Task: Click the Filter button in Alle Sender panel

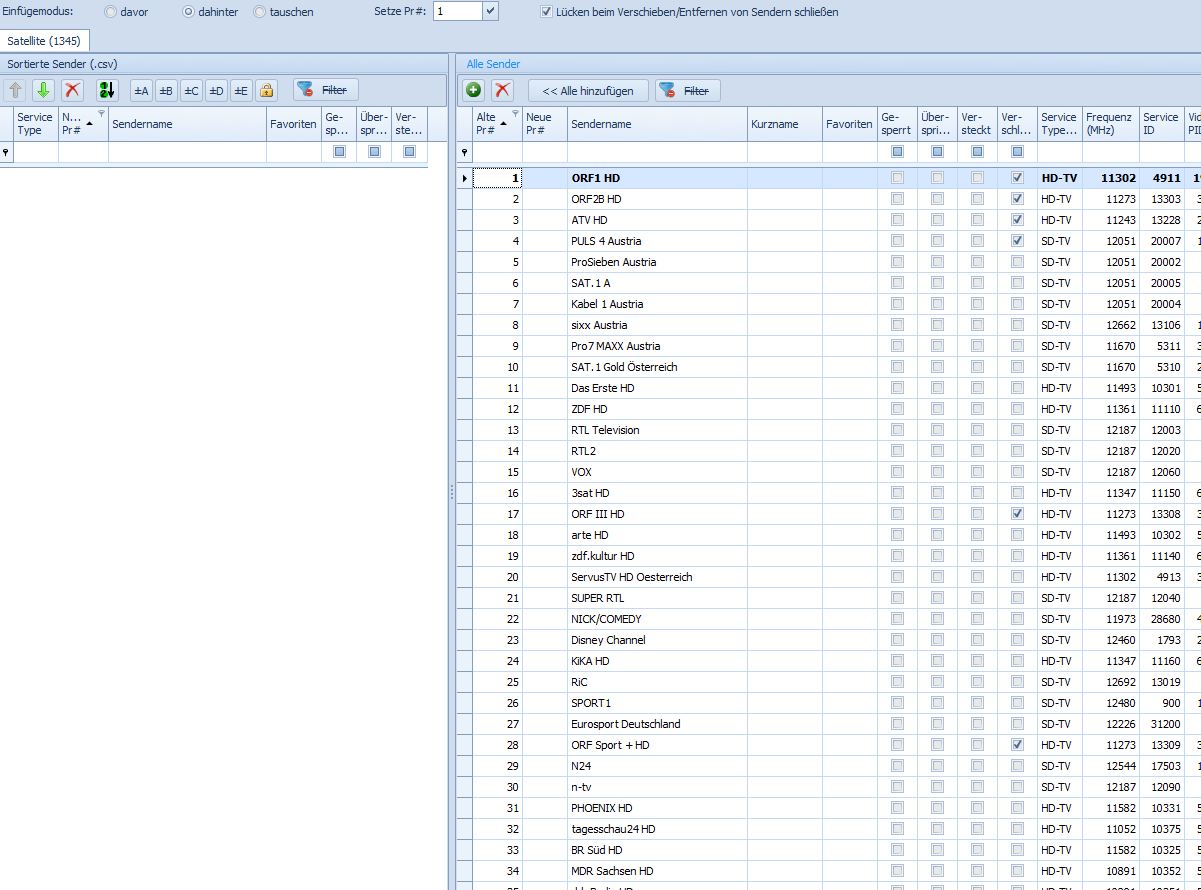Action: [x=686, y=90]
